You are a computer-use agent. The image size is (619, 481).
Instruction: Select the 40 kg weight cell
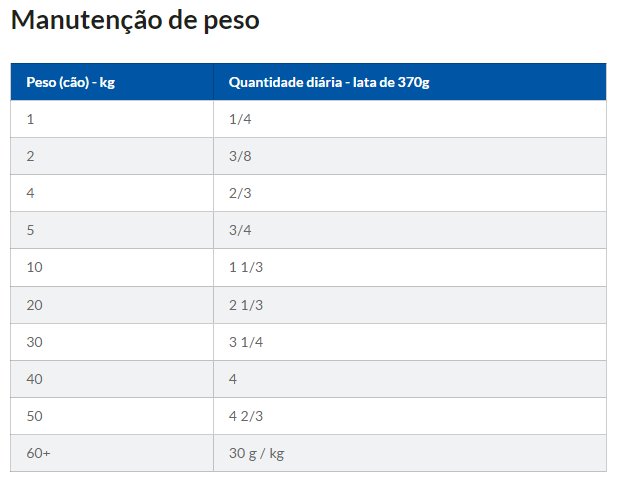[35, 379]
